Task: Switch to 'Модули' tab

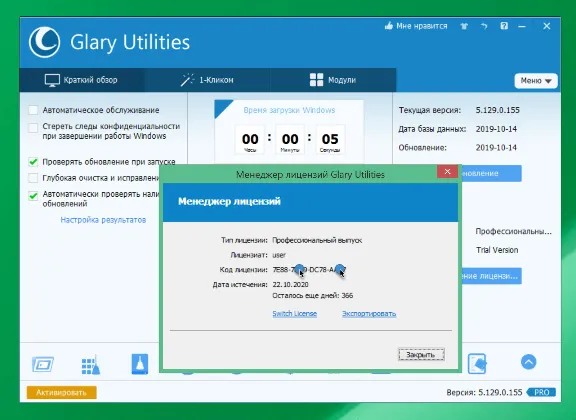Action: [333, 80]
